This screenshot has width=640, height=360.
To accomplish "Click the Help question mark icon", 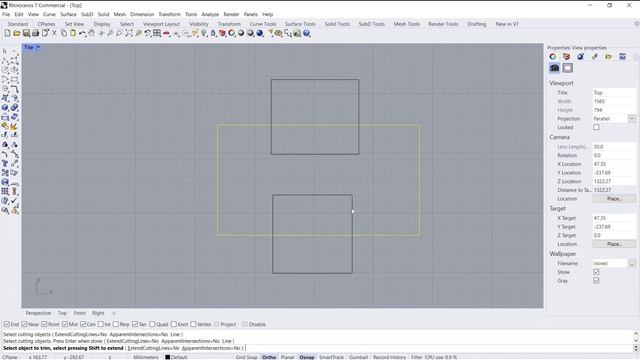I will (x=306, y=33).
